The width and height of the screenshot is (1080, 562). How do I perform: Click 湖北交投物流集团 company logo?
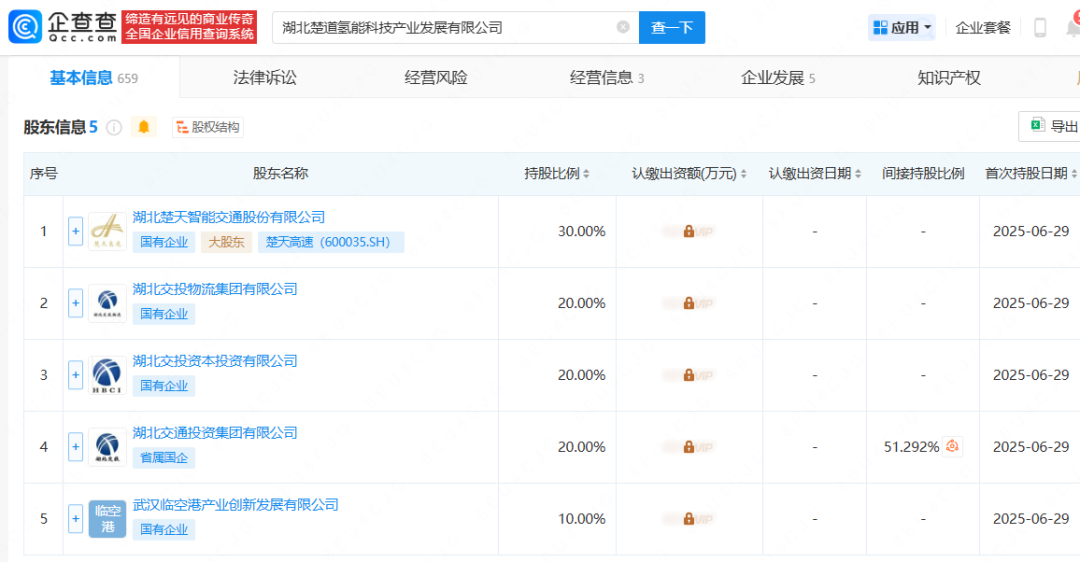tap(107, 303)
